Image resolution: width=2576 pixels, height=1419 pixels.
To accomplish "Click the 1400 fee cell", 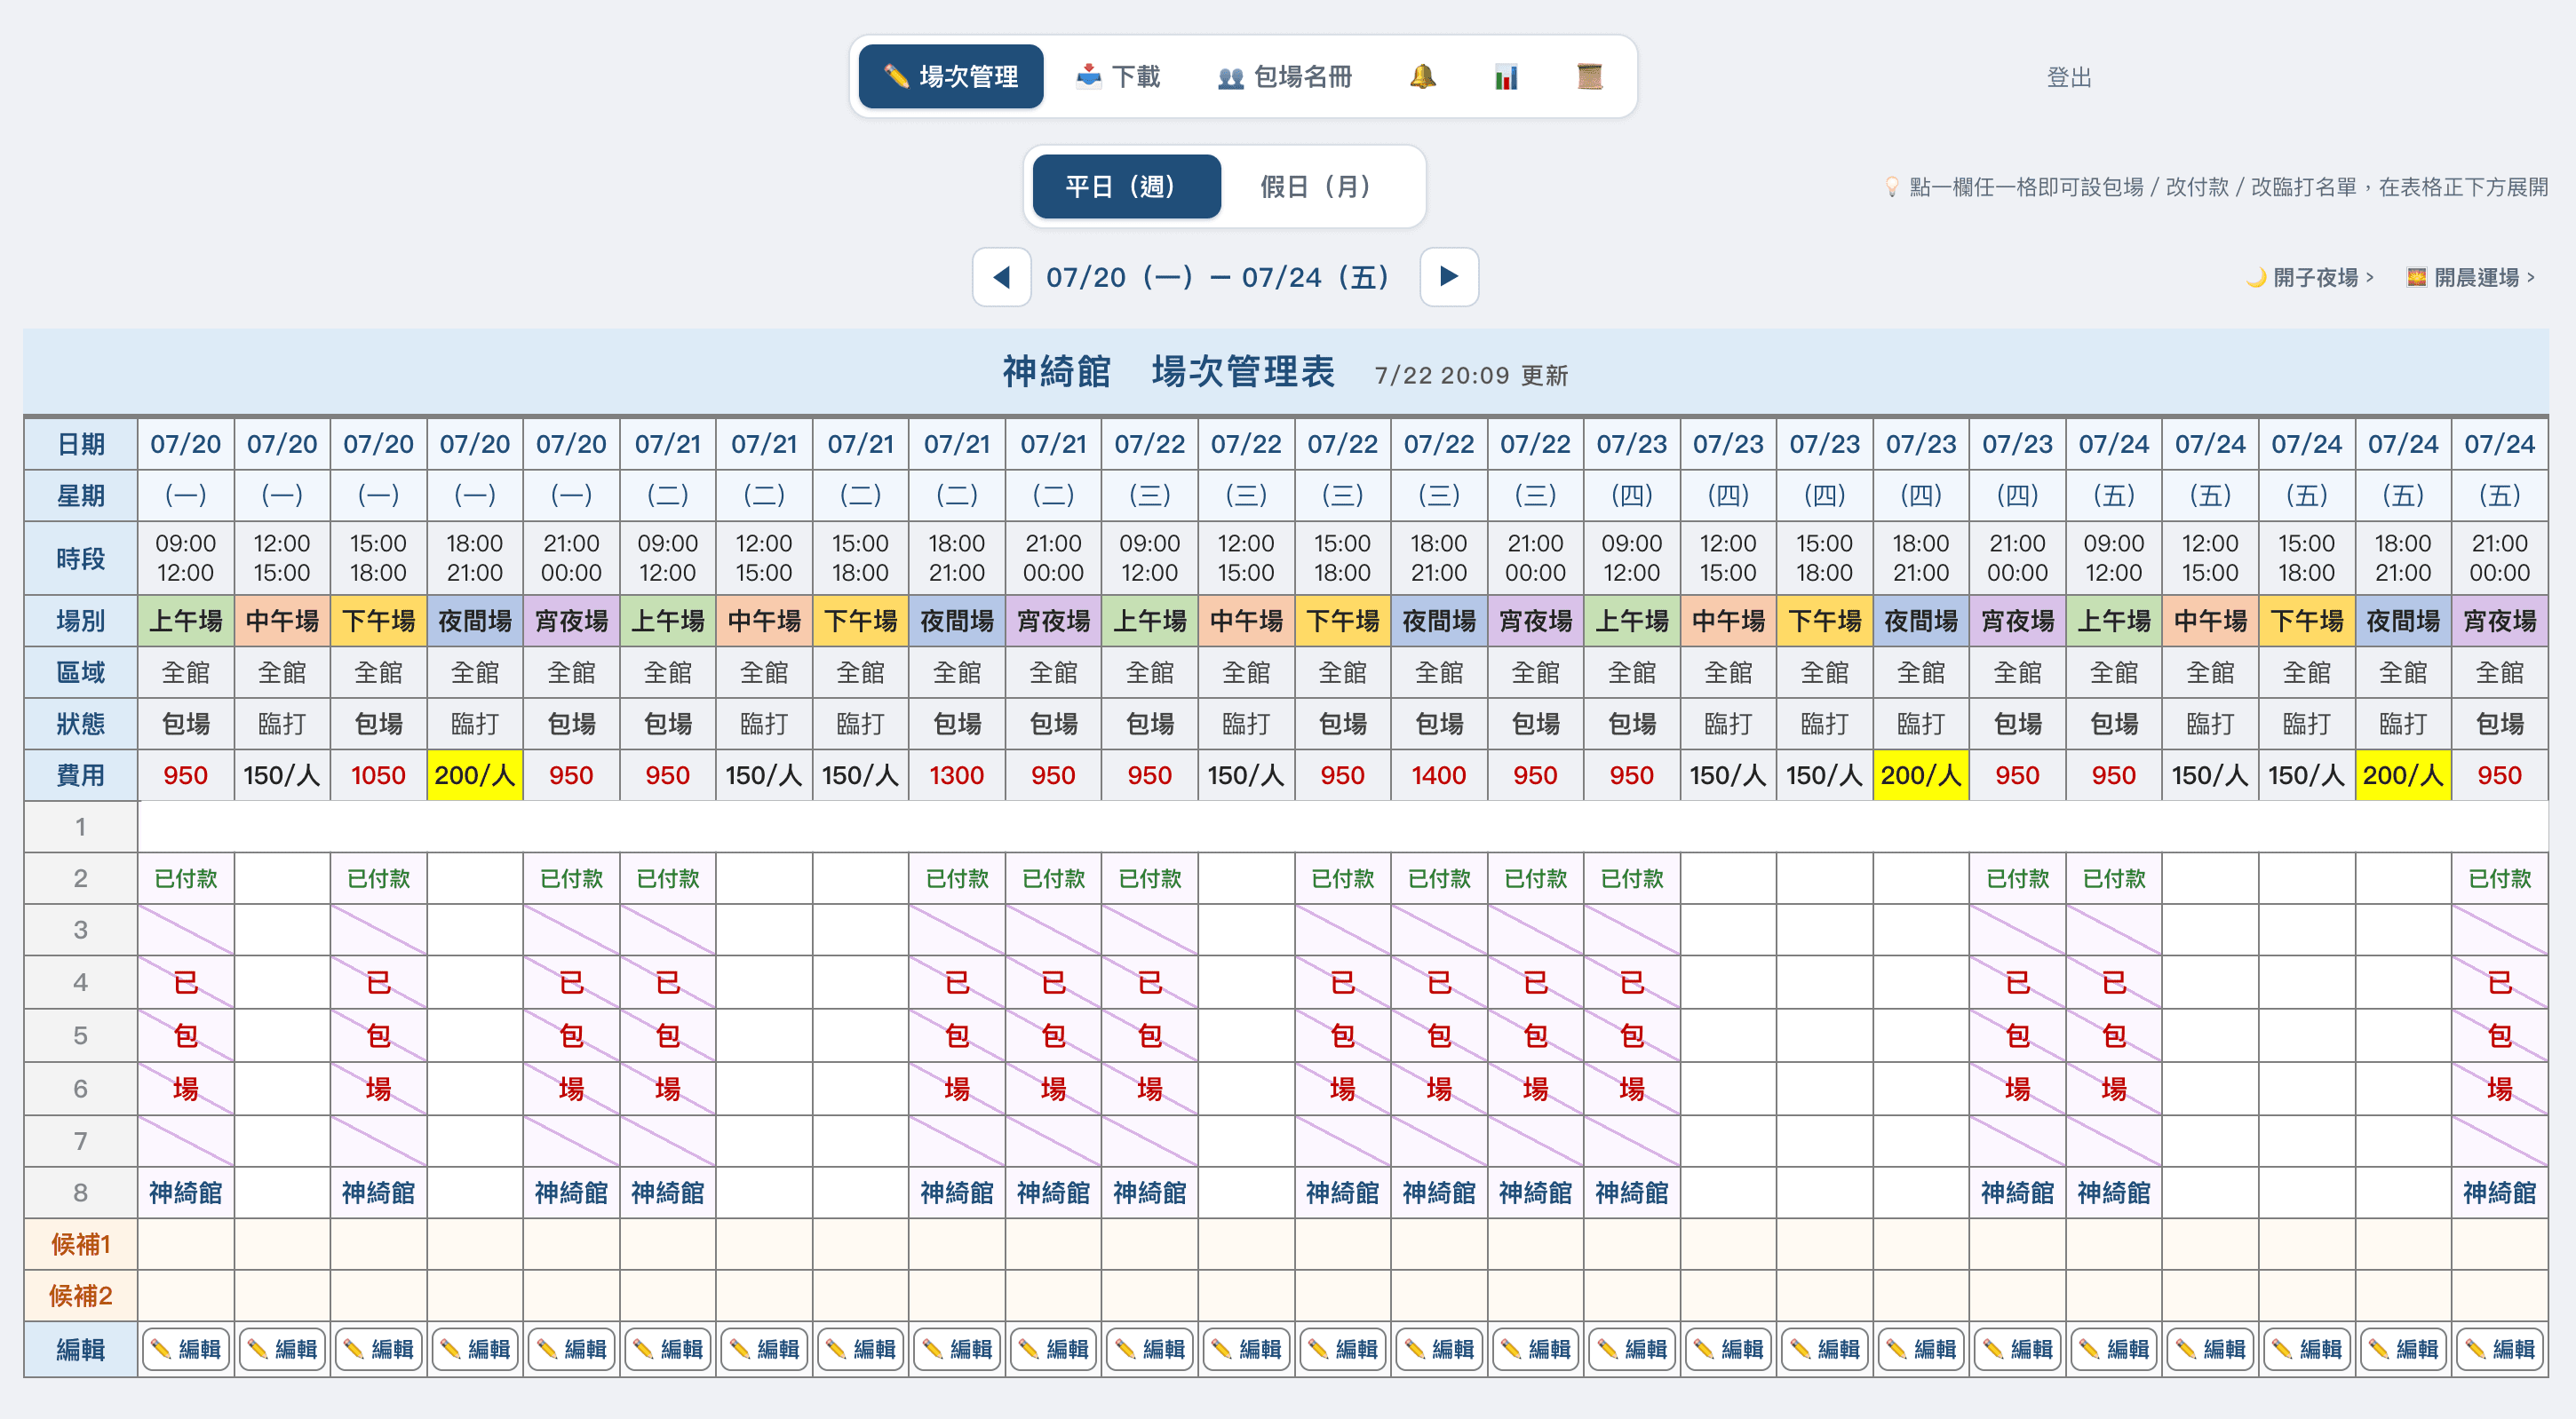I will [x=1439, y=775].
